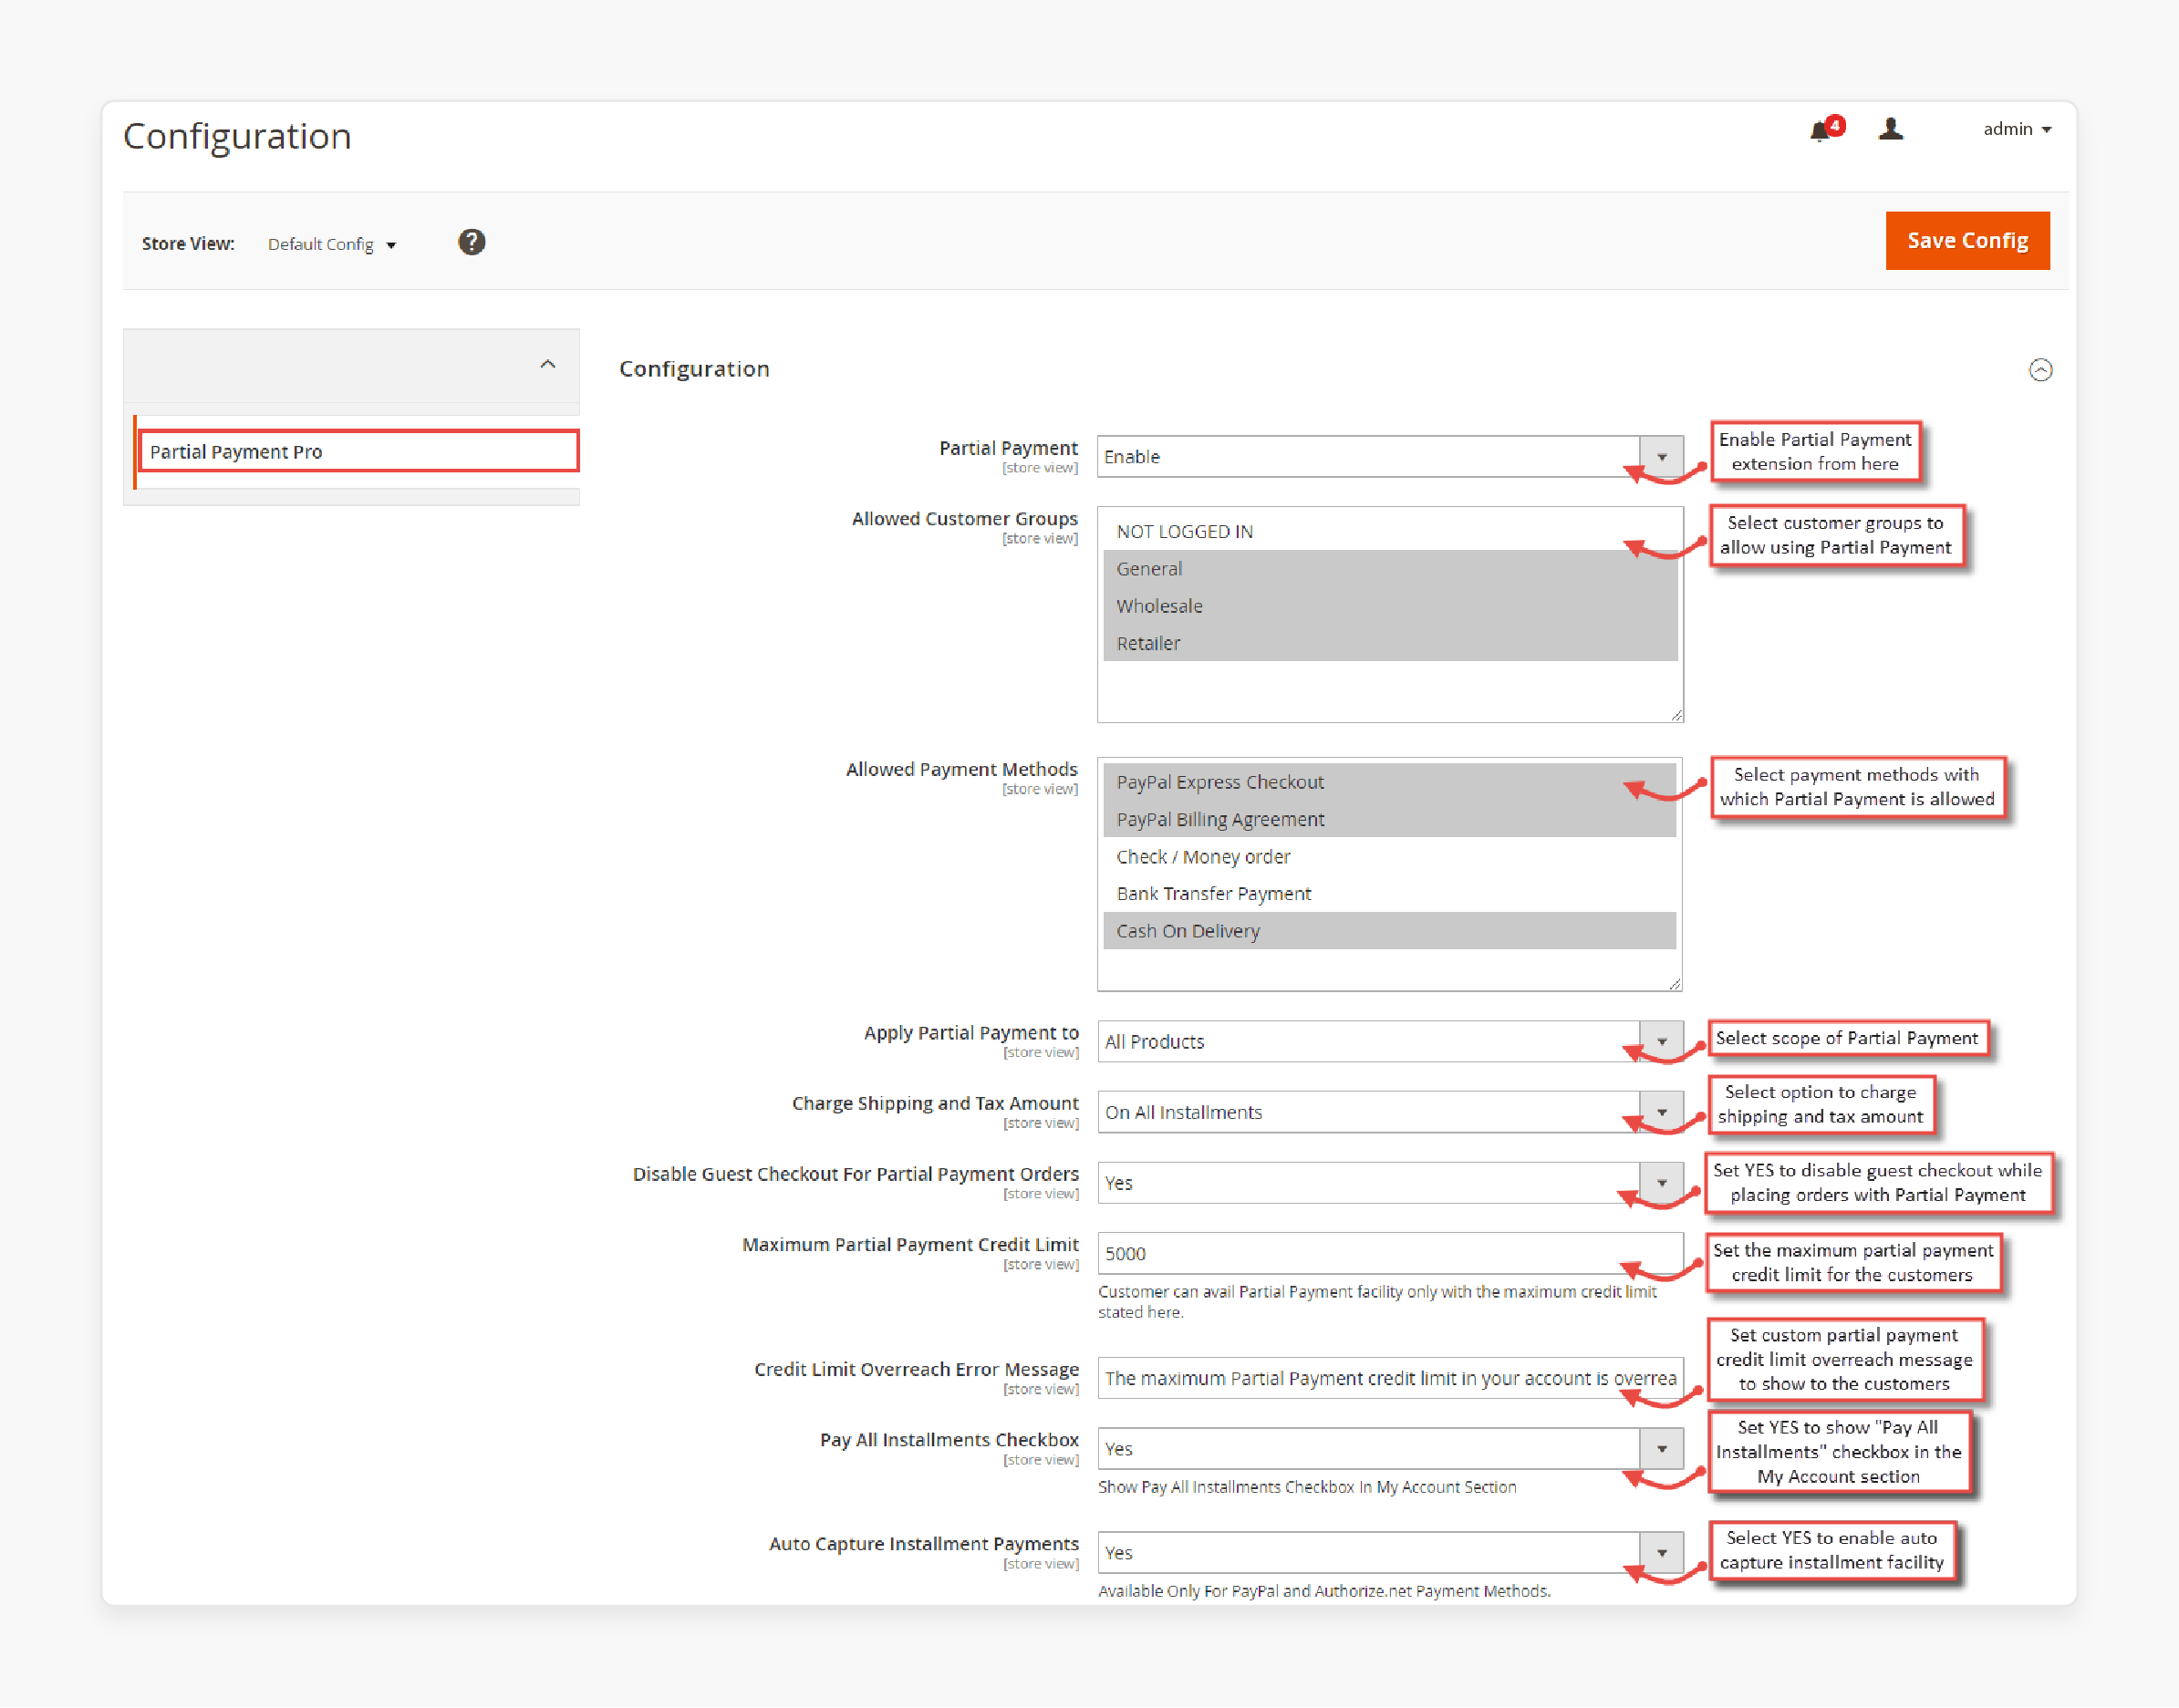2179x1708 pixels.
Task: Select Bank Transfer Payment method
Action: pyautogui.click(x=1389, y=894)
